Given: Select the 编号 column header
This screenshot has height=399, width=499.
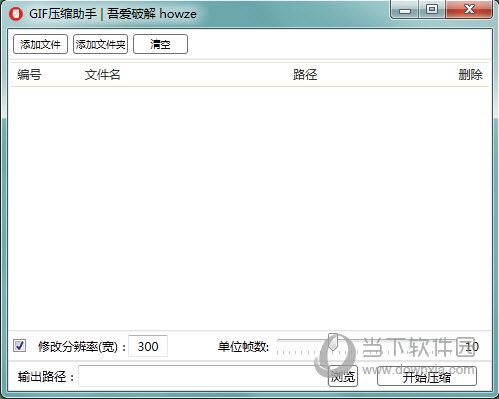Looking at the screenshot, I should [29, 74].
